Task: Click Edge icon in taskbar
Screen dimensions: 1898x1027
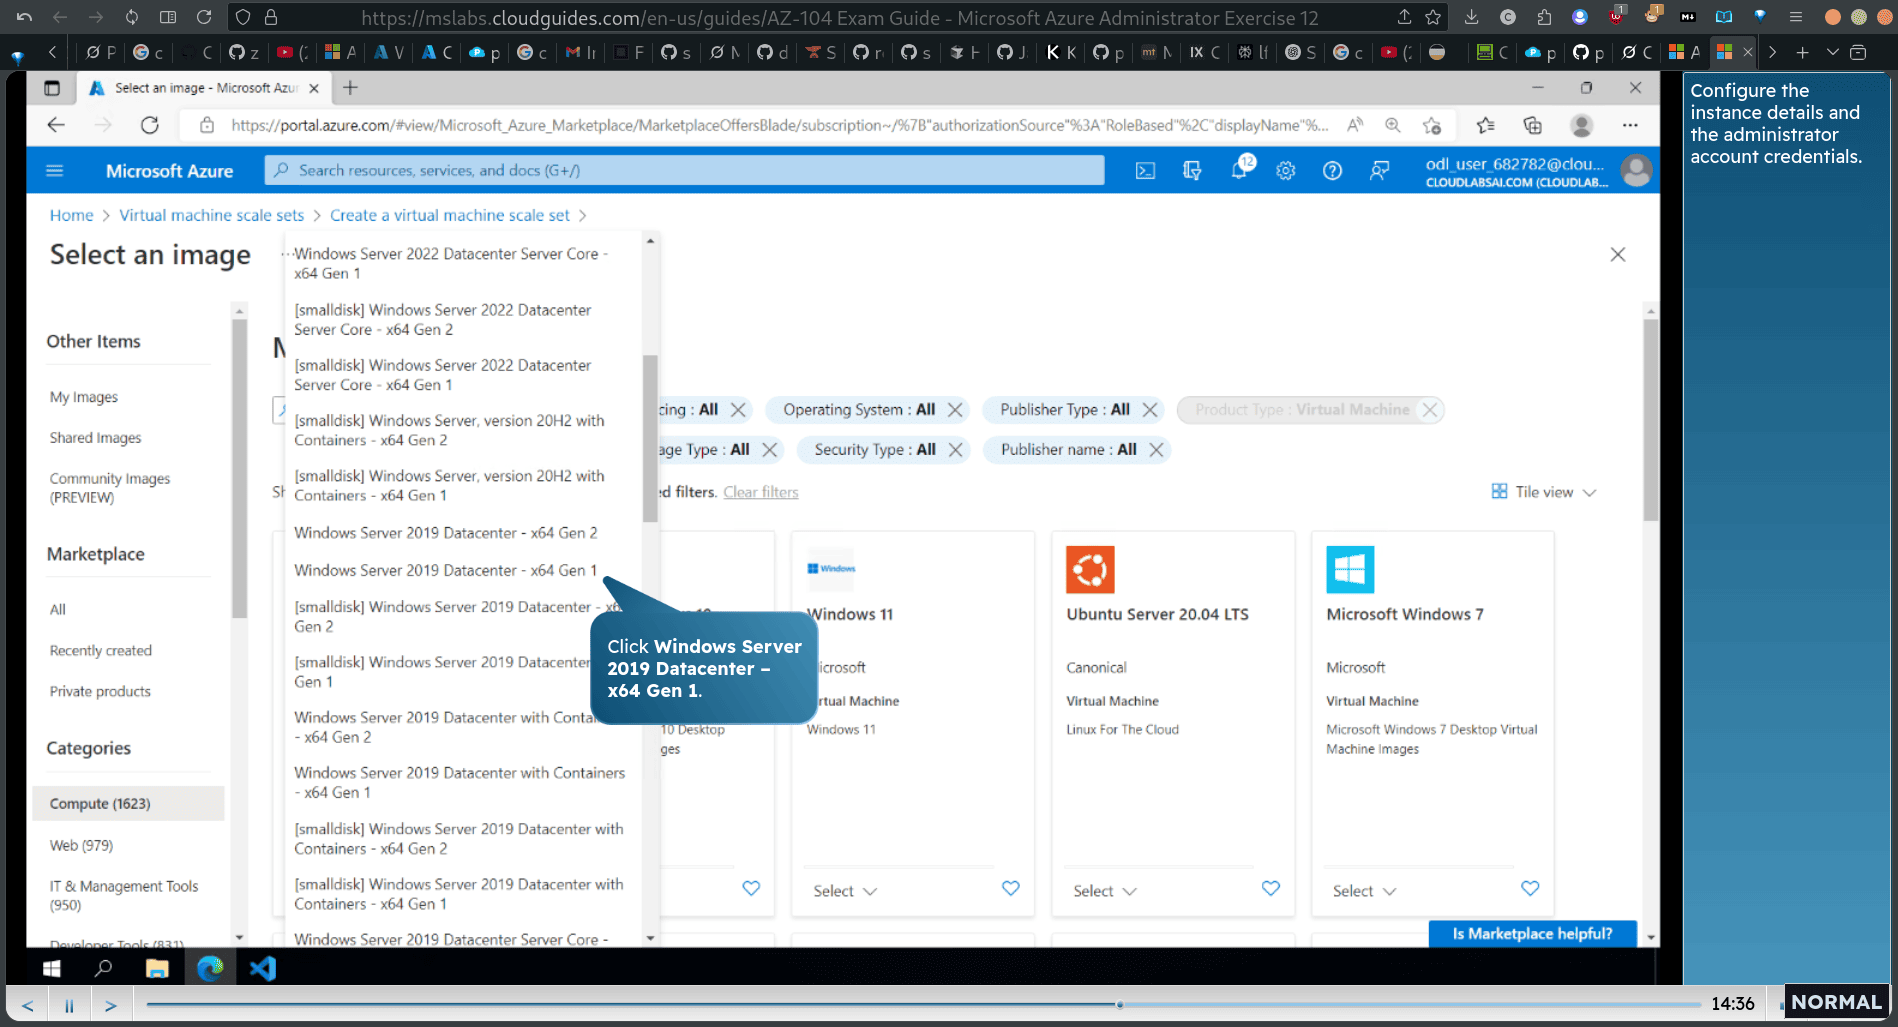Action: [210, 968]
